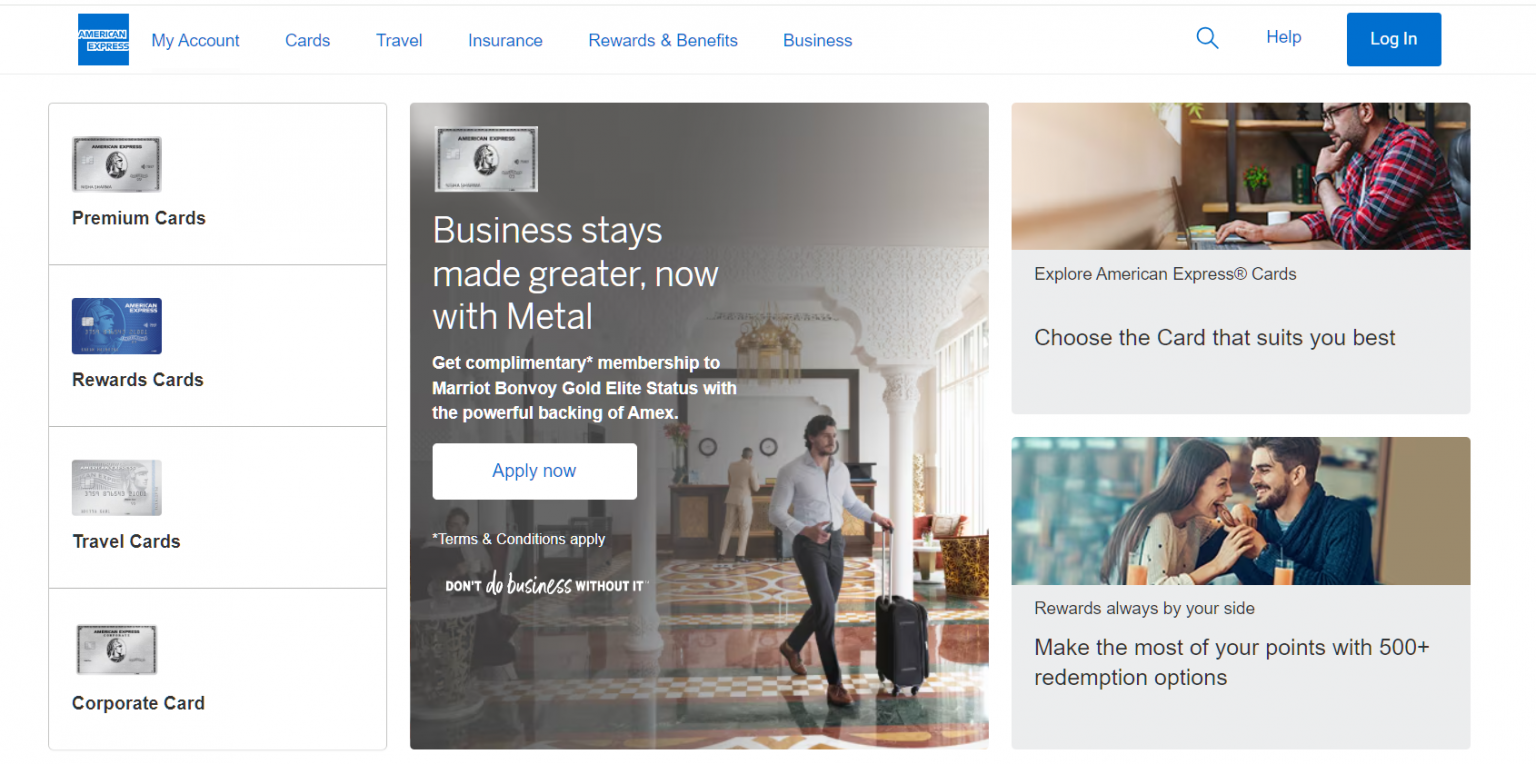1536x764 pixels.
Task: Open the My Account menu
Action: (x=196, y=41)
